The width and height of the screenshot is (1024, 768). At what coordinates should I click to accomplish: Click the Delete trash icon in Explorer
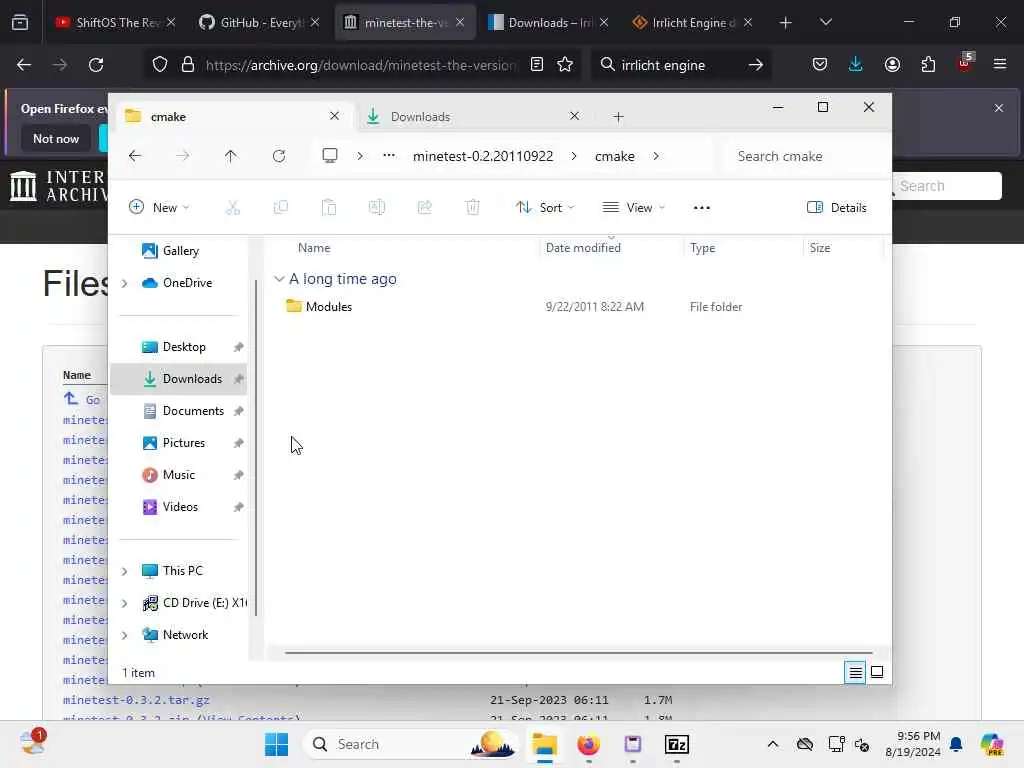(x=473, y=208)
